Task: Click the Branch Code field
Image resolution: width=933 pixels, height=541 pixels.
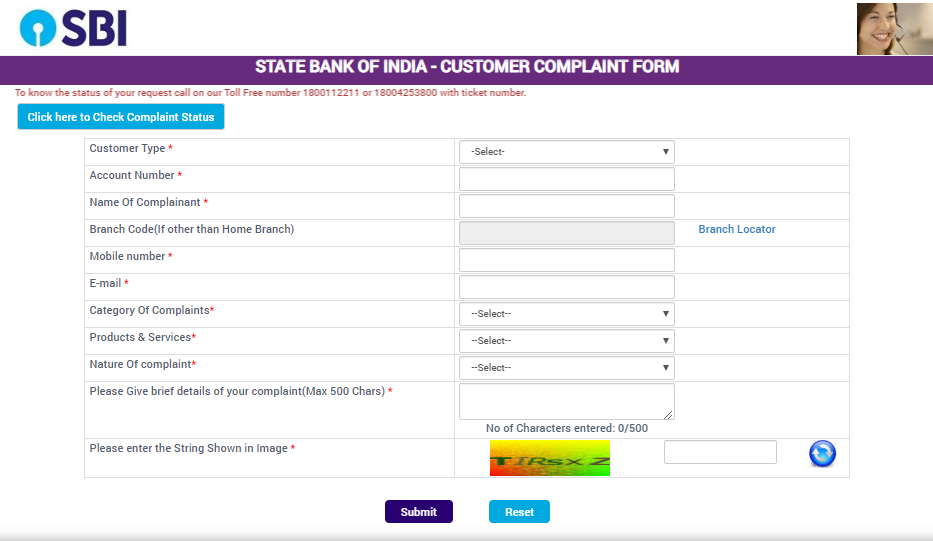Action: [x=566, y=233]
